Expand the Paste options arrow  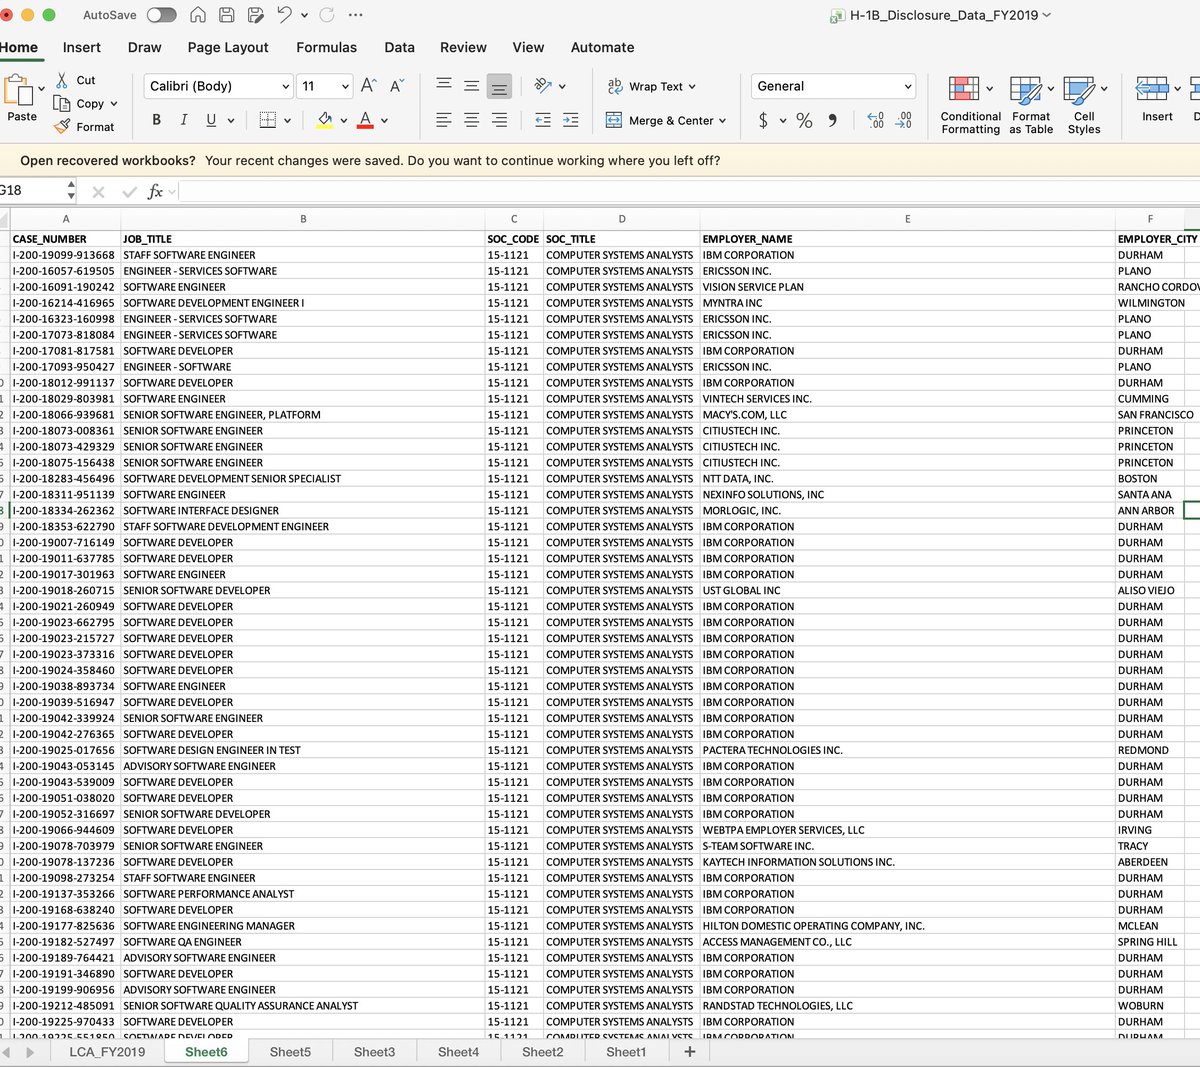pyautogui.click(x=41, y=89)
